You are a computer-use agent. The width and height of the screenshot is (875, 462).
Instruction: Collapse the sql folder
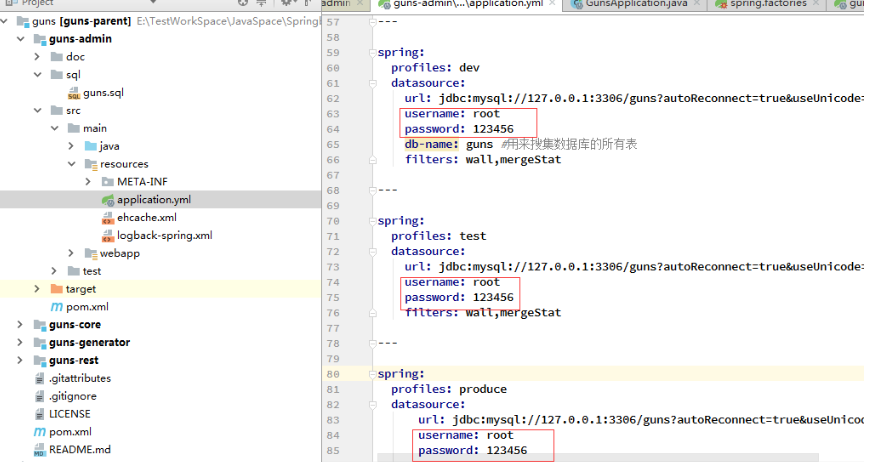click(37, 75)
